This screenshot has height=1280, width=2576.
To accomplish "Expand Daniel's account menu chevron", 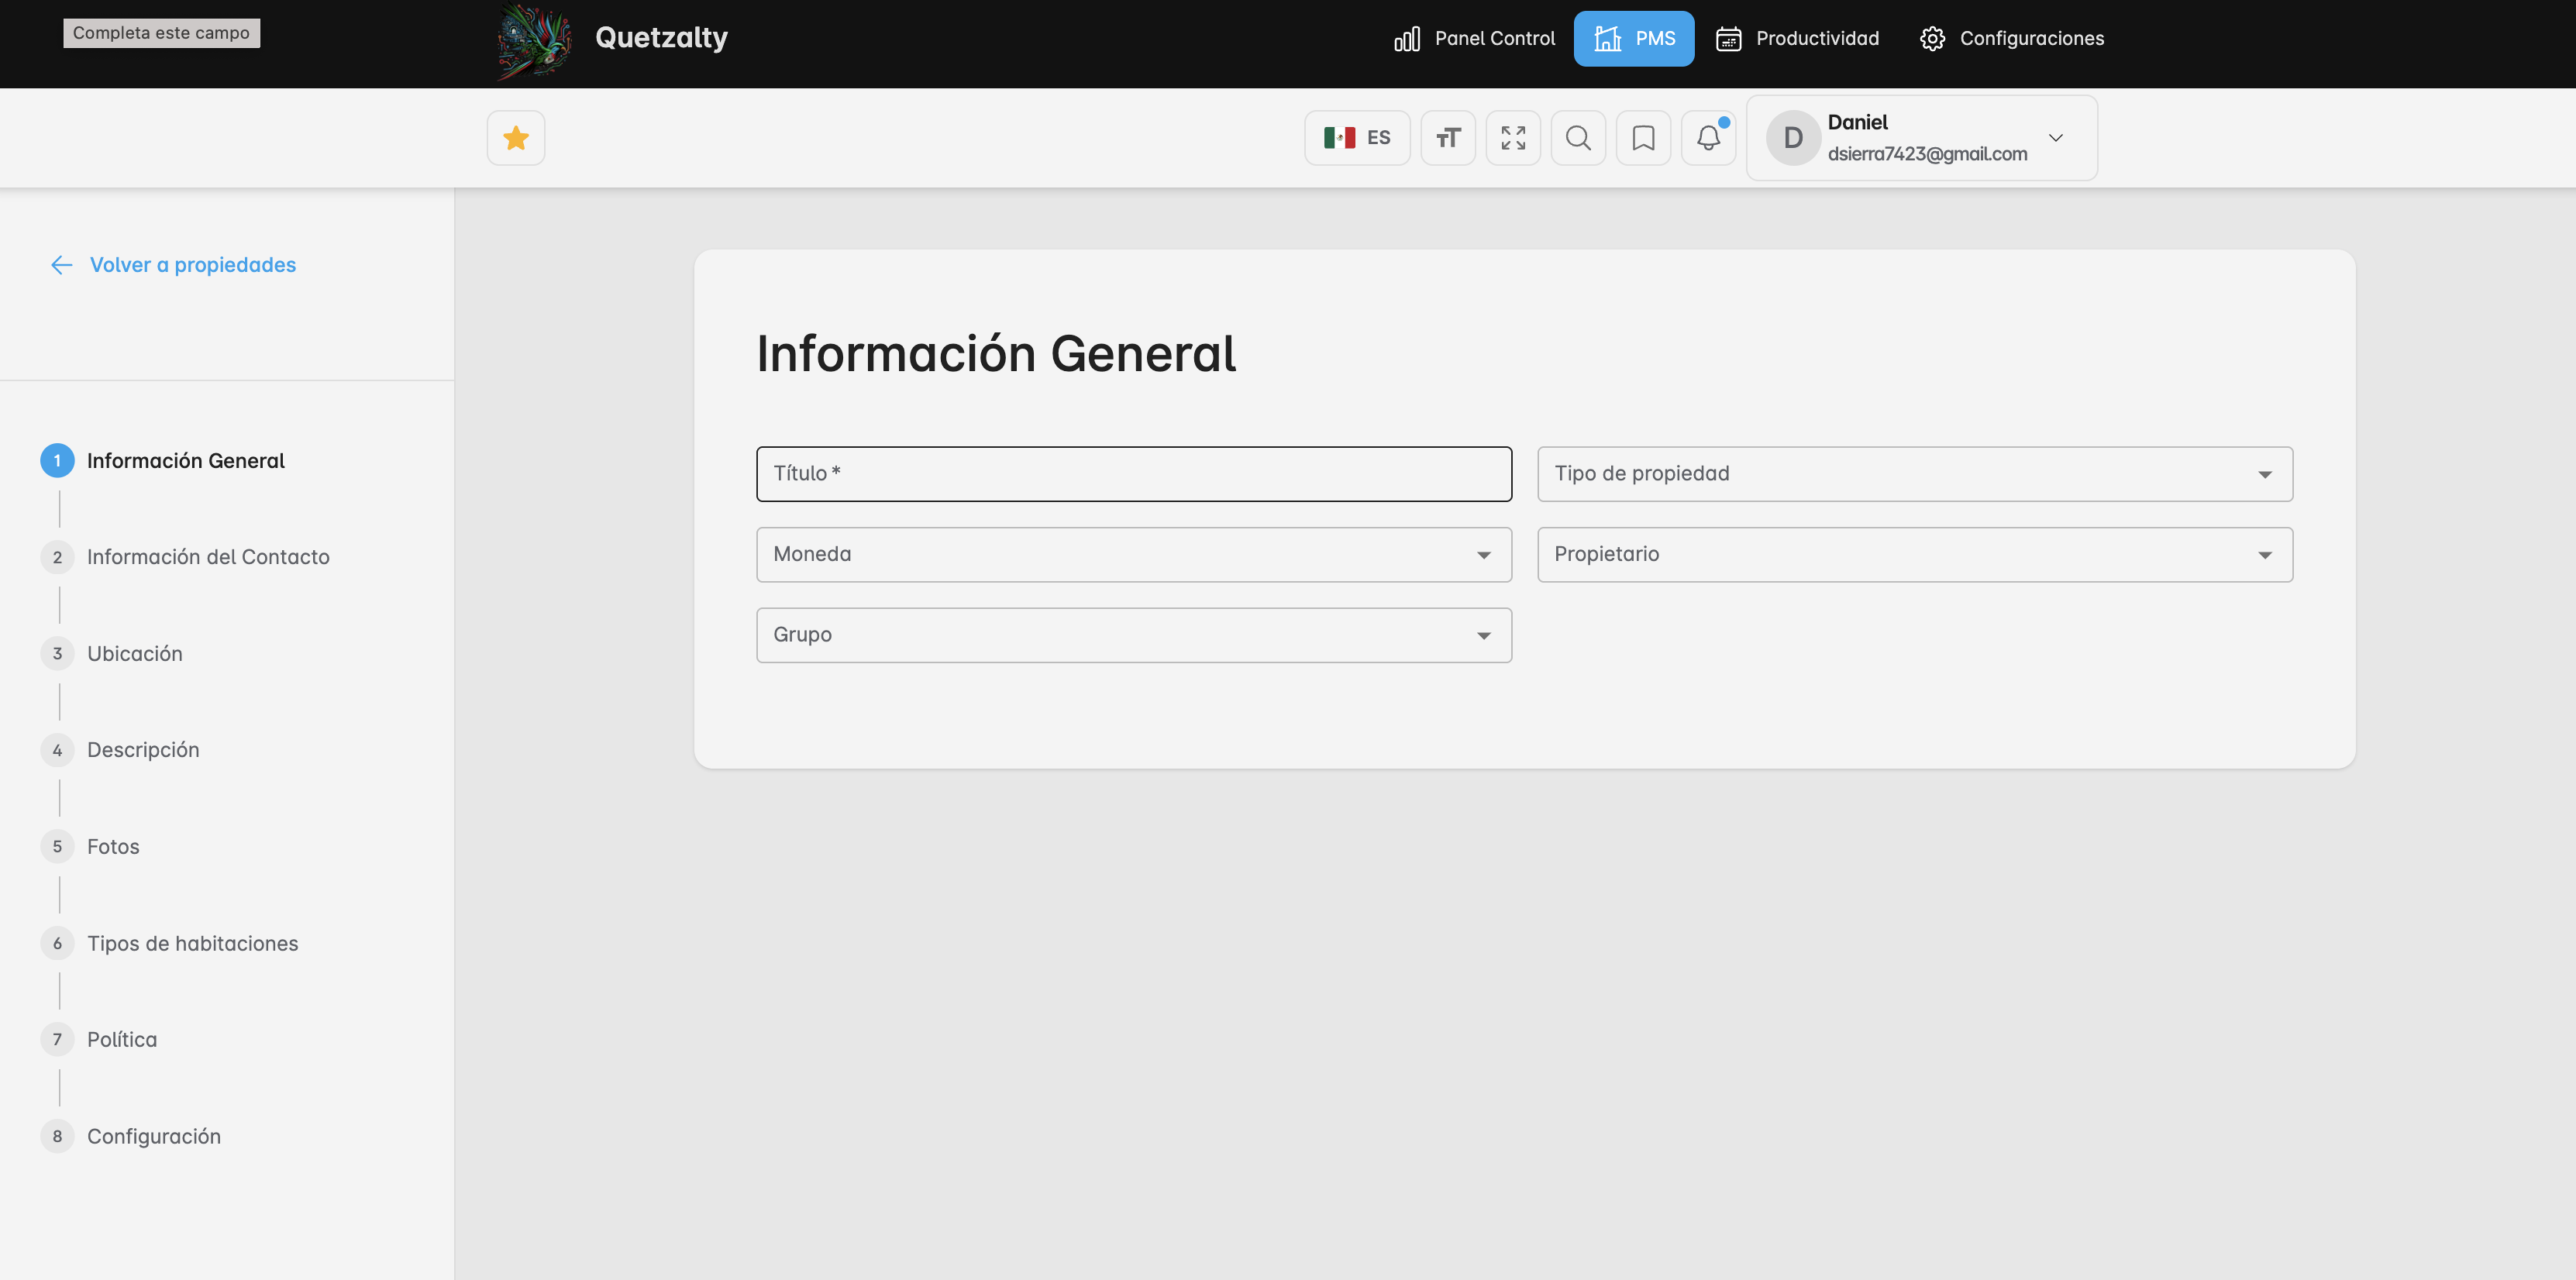I will (x=2055, y=138).
